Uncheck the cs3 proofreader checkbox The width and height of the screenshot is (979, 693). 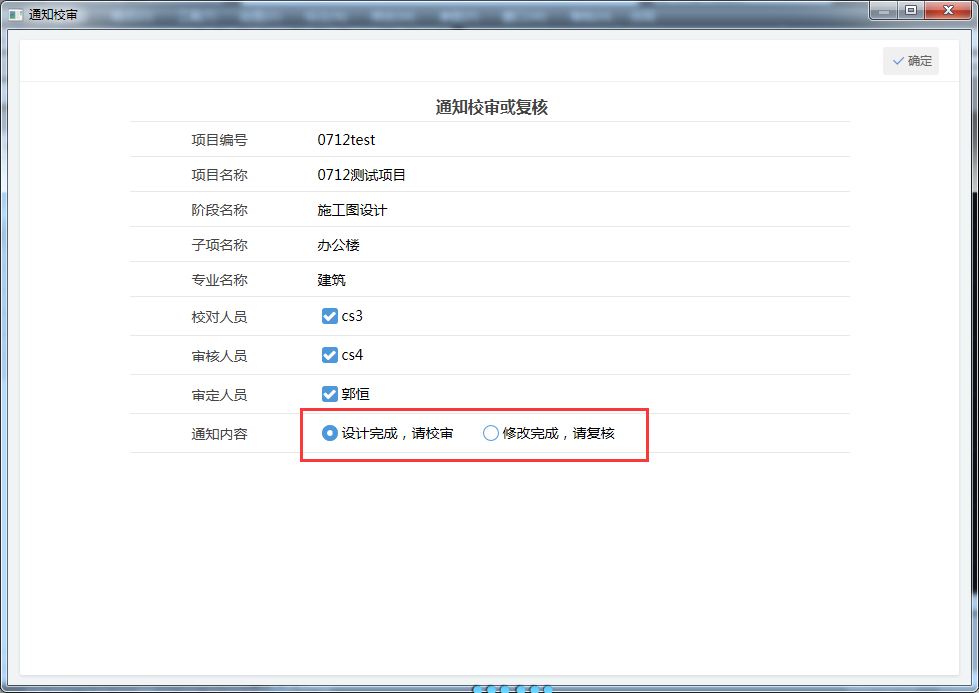pyautogui.click(x=329, y=316)
